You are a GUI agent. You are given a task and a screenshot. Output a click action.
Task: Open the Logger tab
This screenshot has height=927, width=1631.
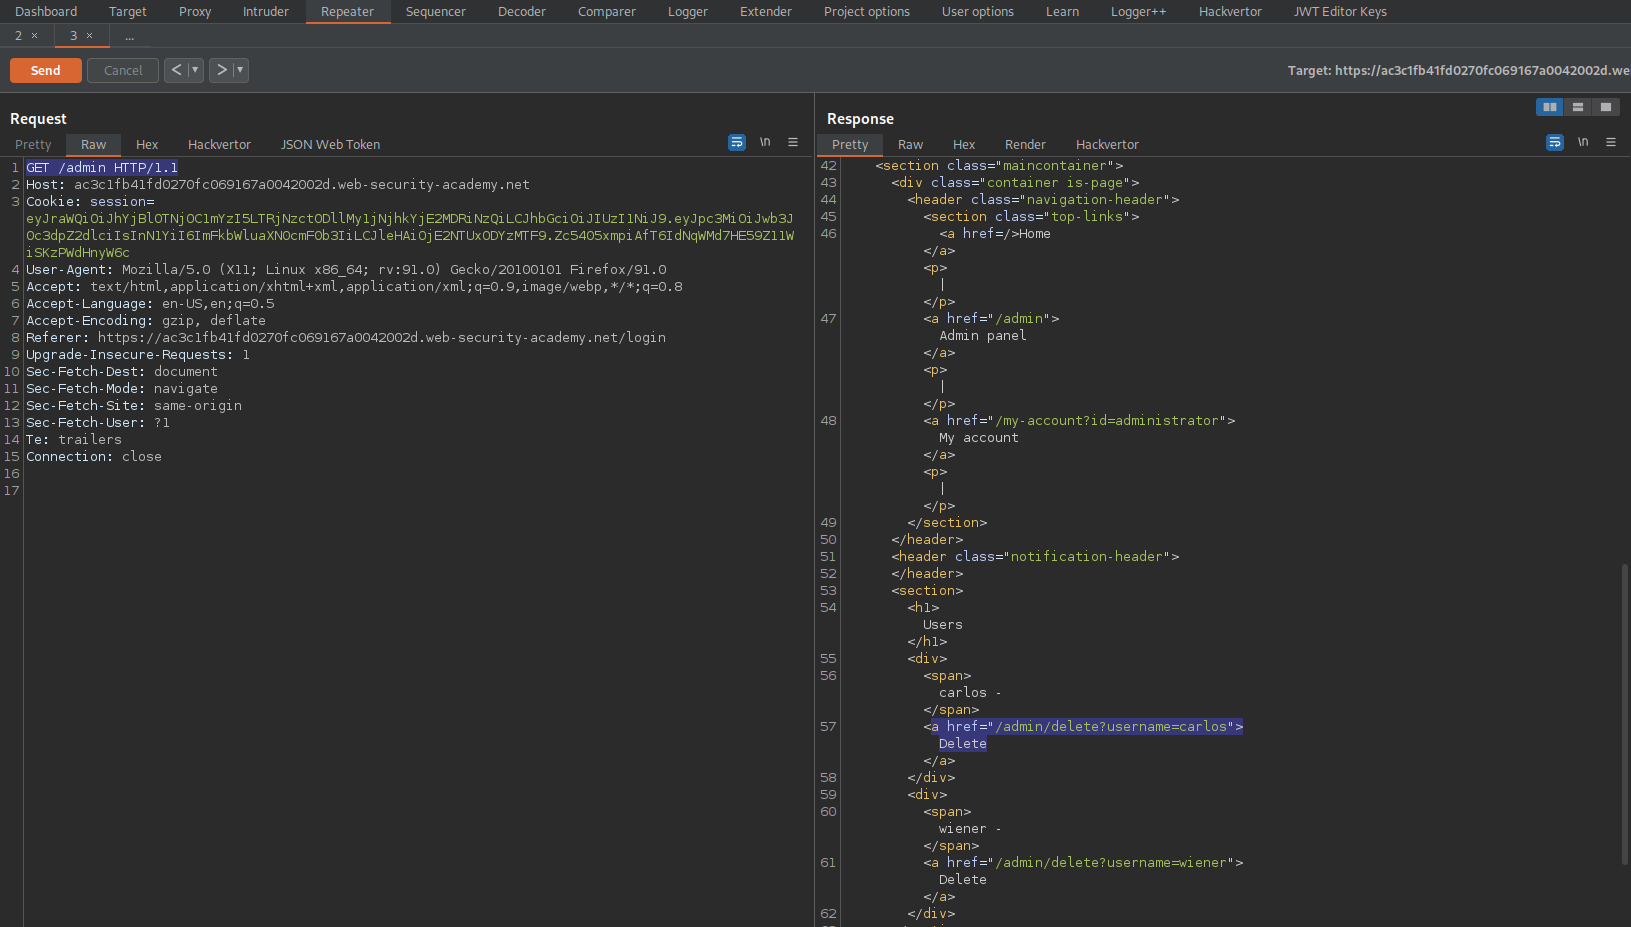[x=688, y=12]
